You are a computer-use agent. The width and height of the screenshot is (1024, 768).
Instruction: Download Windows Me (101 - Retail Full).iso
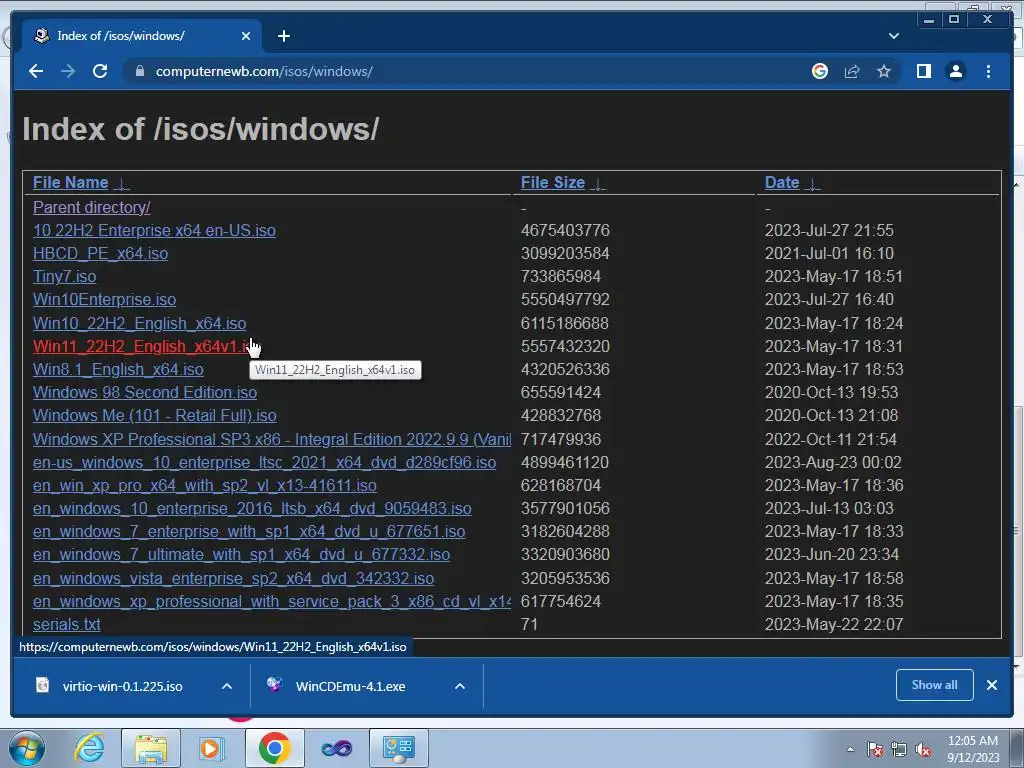pos(155,416)
